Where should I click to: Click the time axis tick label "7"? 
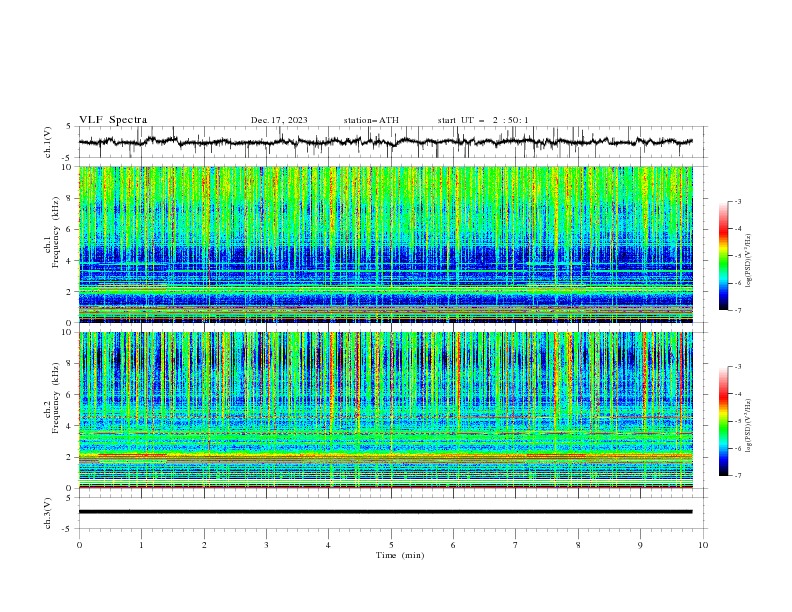[516, 545]
